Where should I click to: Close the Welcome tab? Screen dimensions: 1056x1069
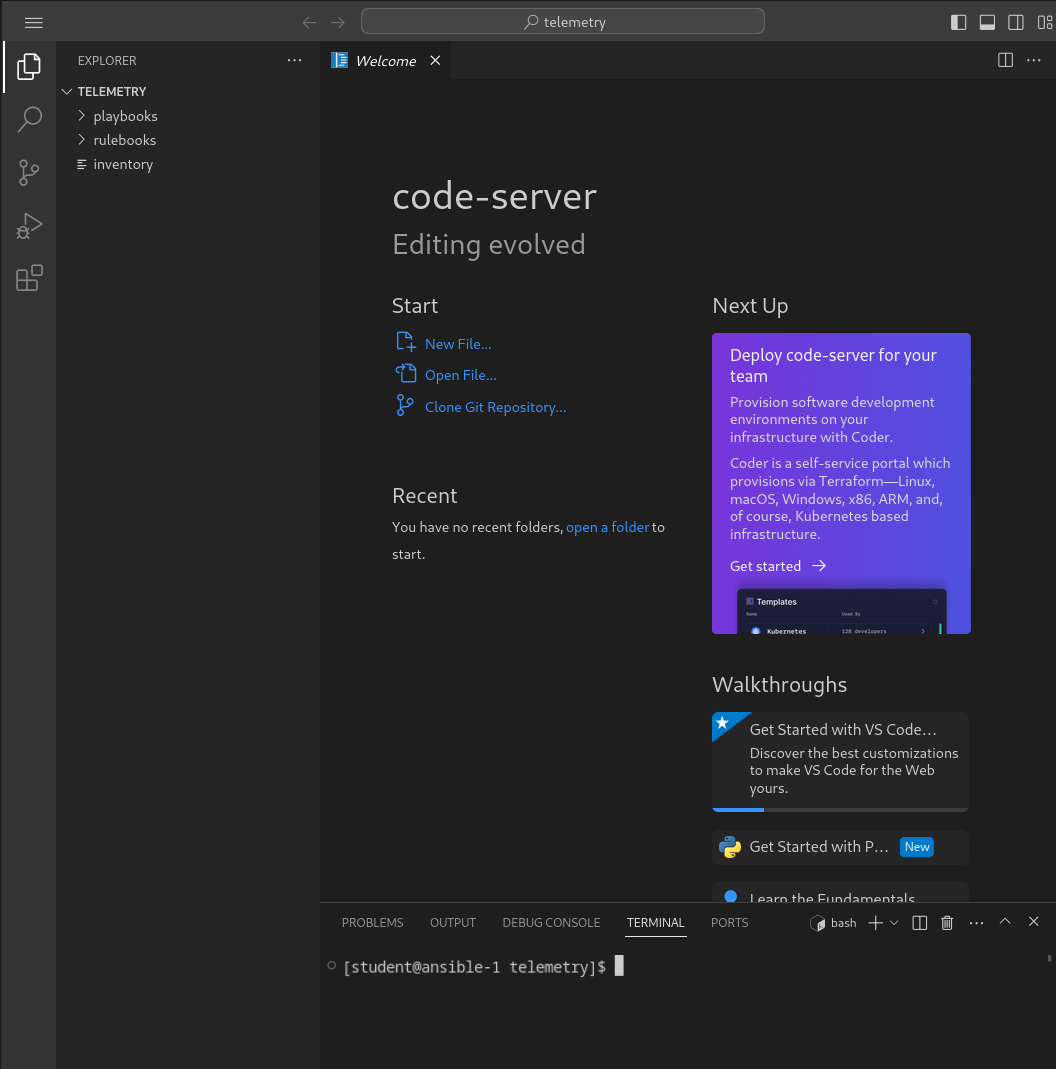[435, 61]
